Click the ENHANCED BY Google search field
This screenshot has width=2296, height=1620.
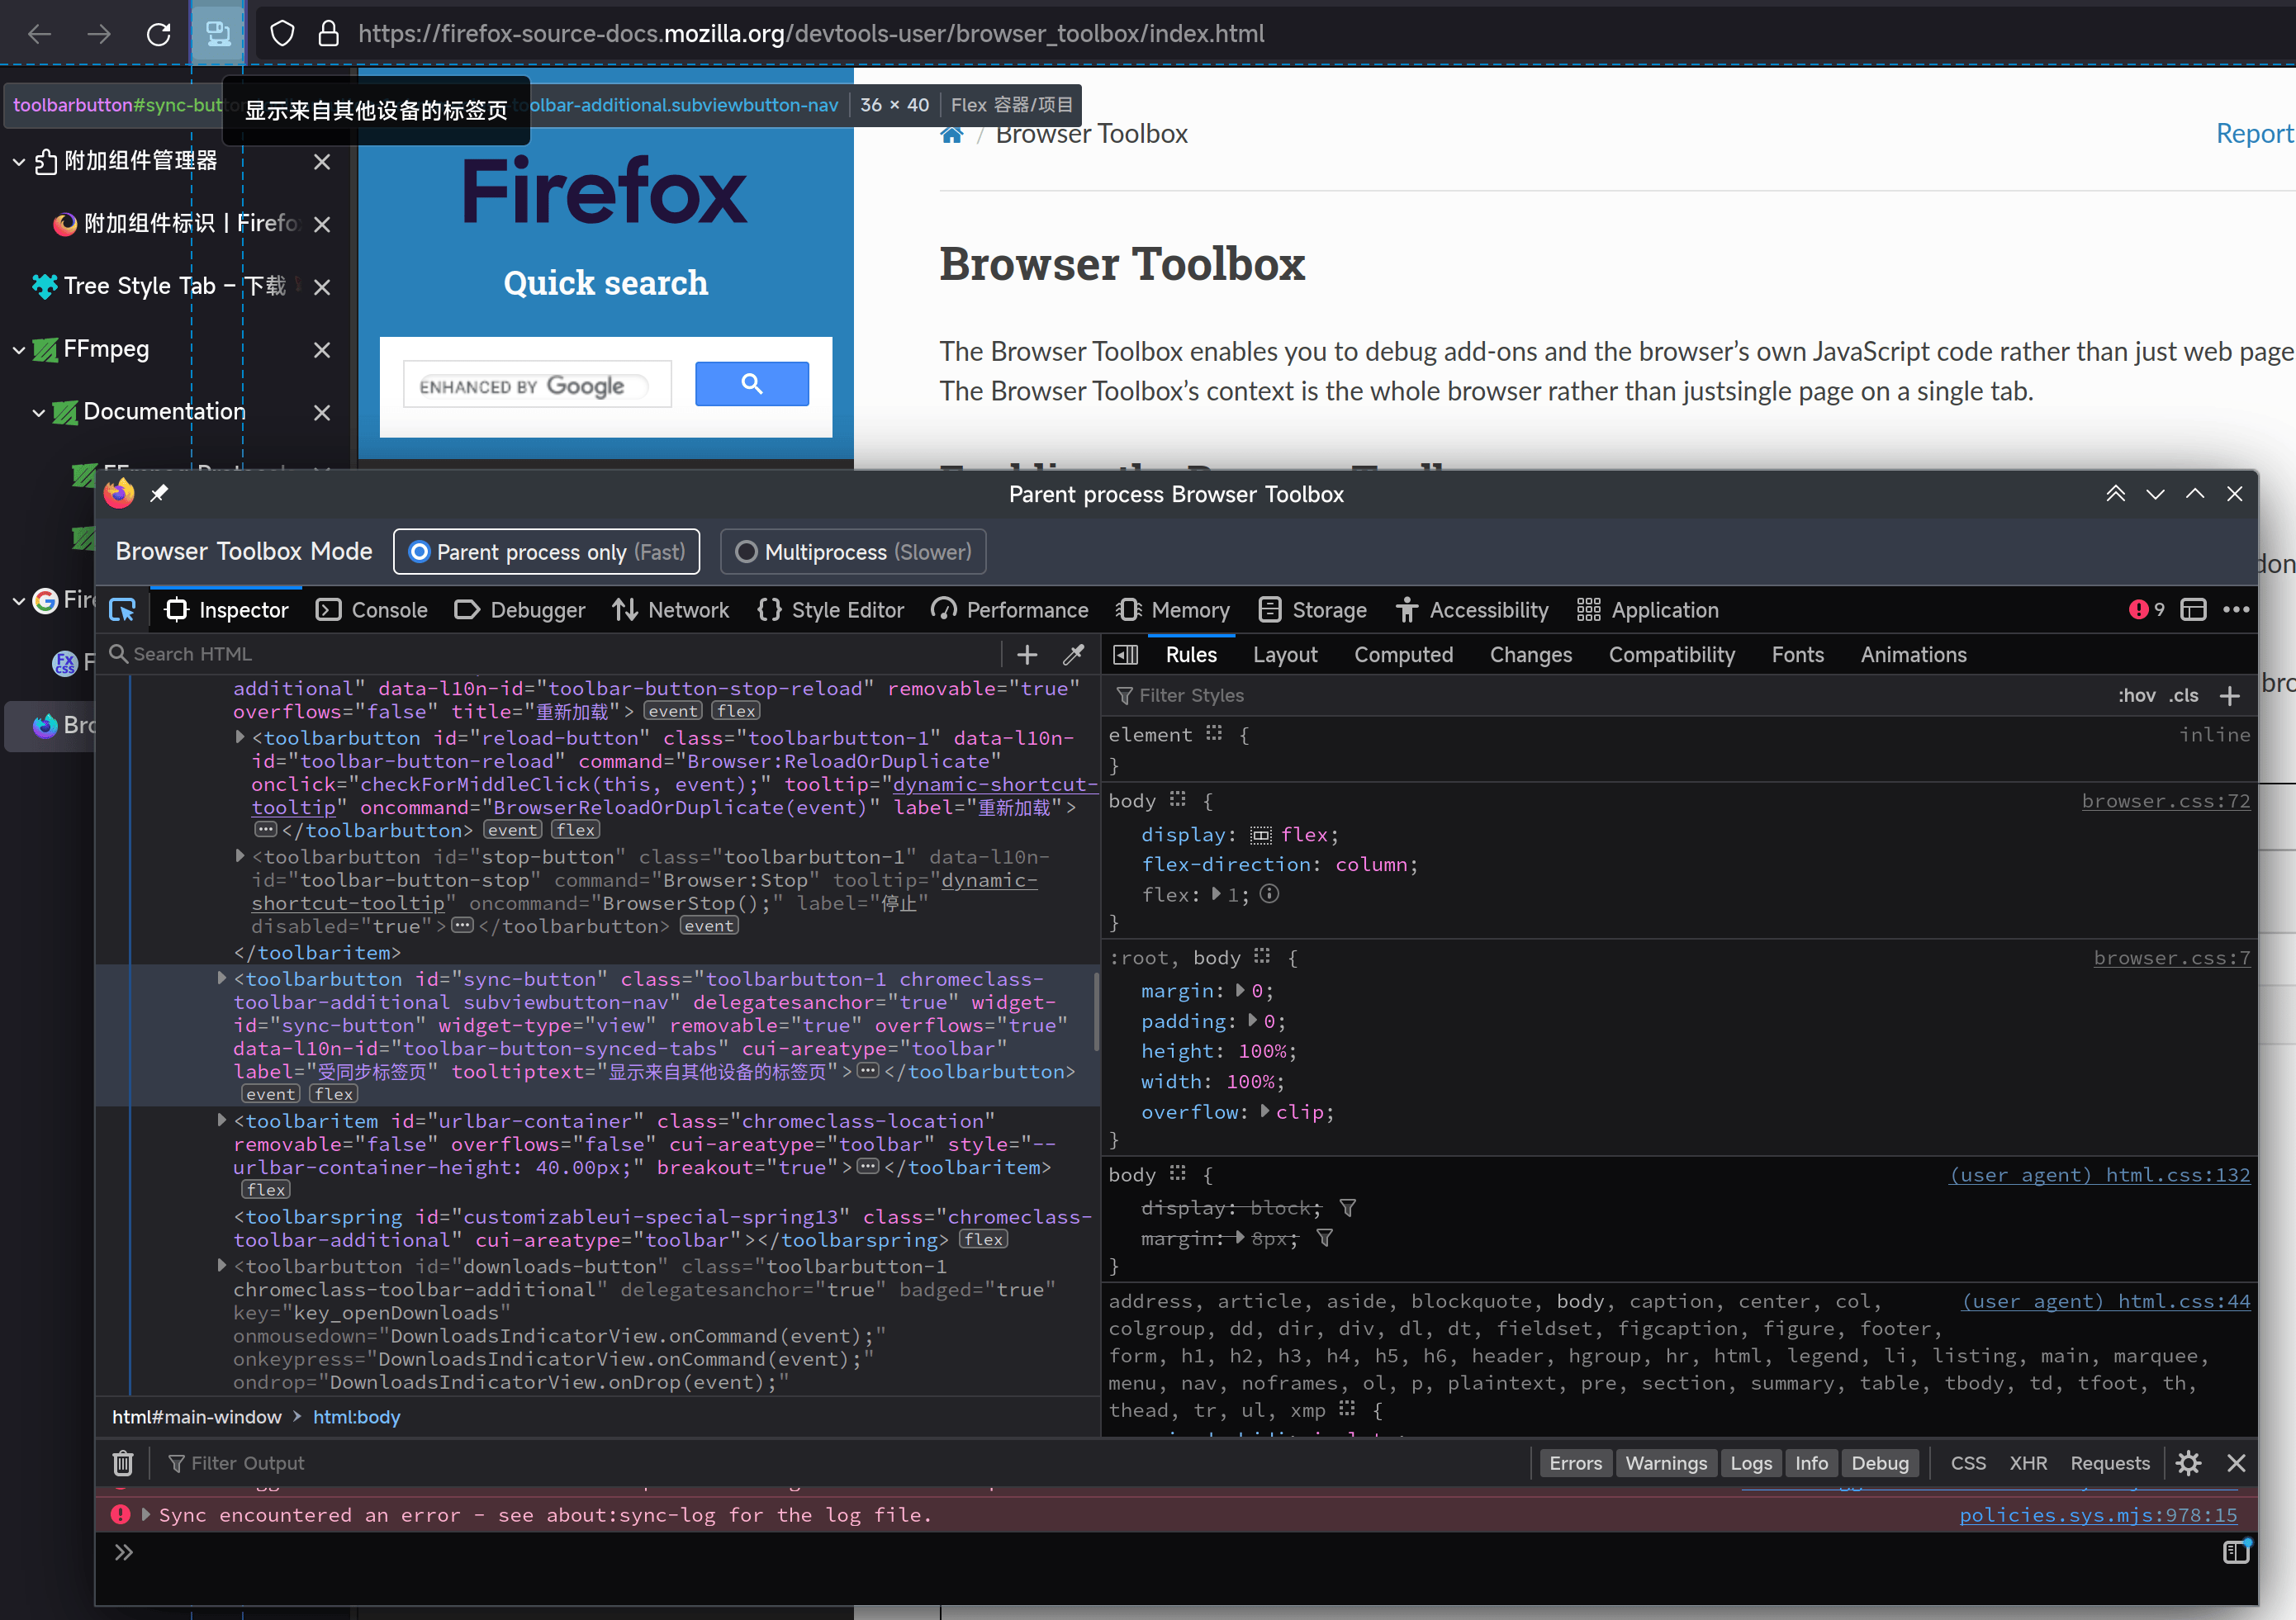(x=537, y=384)
